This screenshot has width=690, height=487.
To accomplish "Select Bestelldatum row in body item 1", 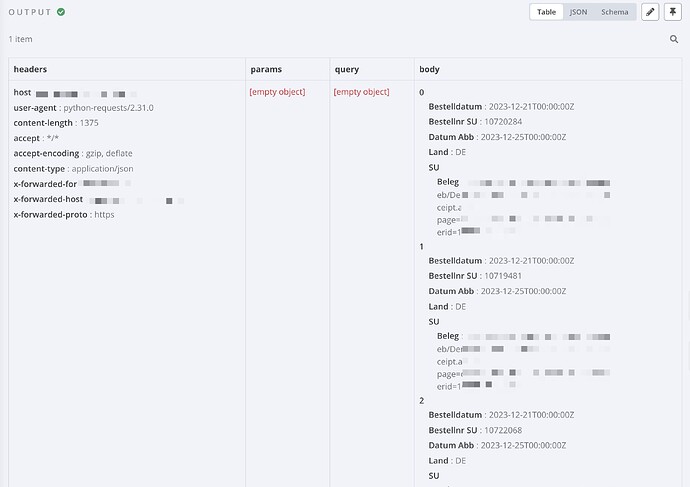I will click(501, 260).
